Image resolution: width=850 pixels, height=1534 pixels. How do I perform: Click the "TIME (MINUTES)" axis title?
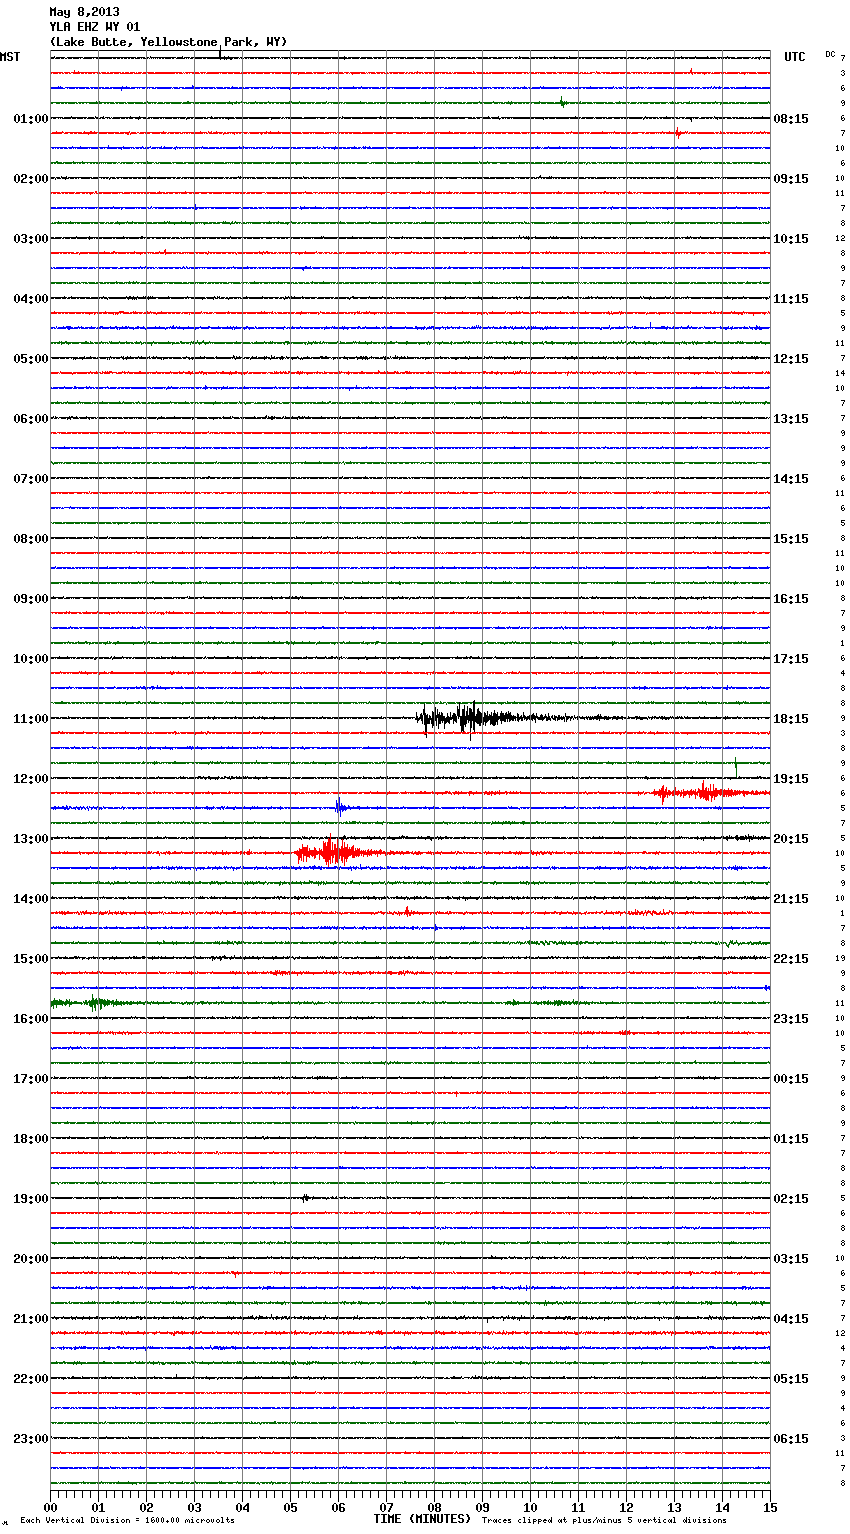point(422,1519)
